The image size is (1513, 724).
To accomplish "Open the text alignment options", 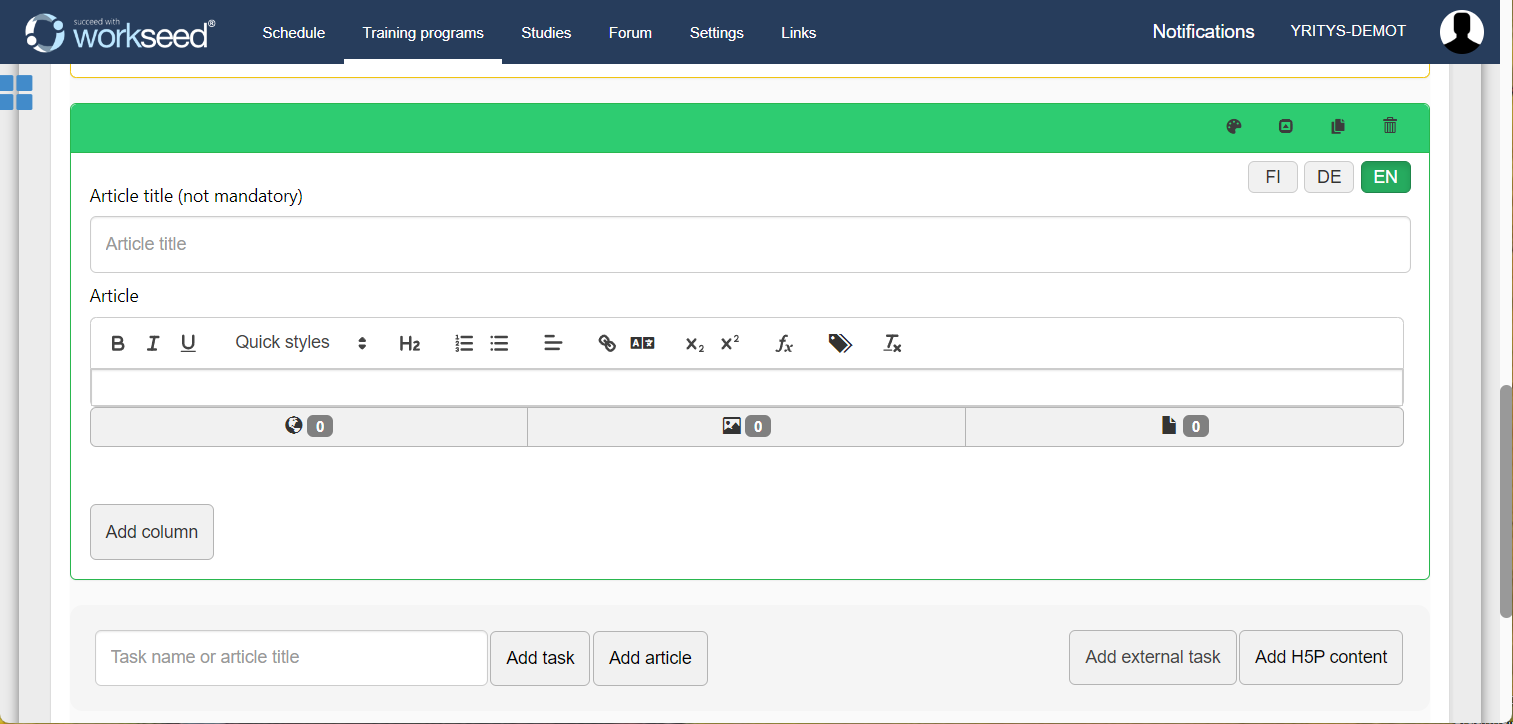I will (x=552, y=343).
